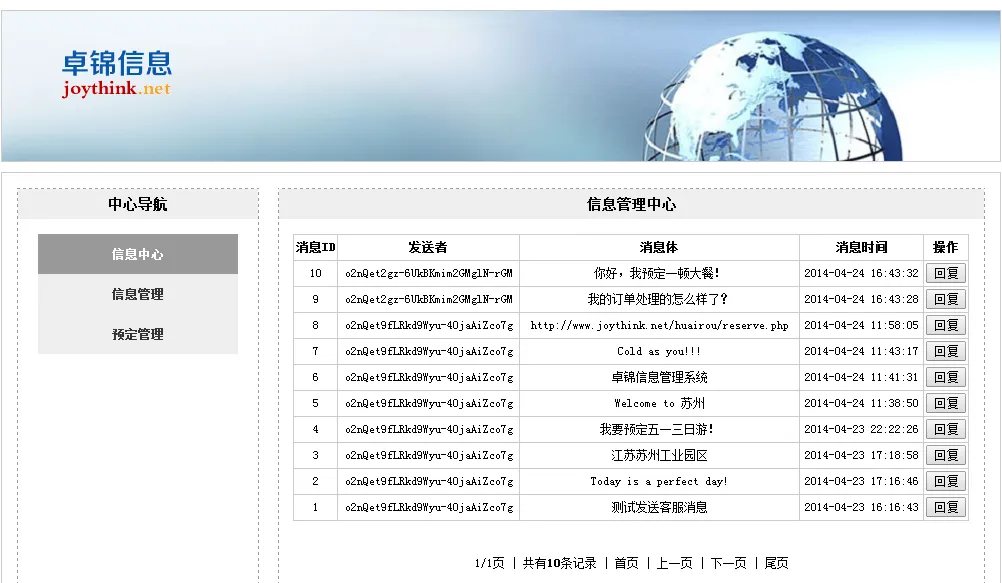Screen dimensions: 1002x583
Task: Select message text 测试发送客服消息
Action: click(x=659, y=508)
